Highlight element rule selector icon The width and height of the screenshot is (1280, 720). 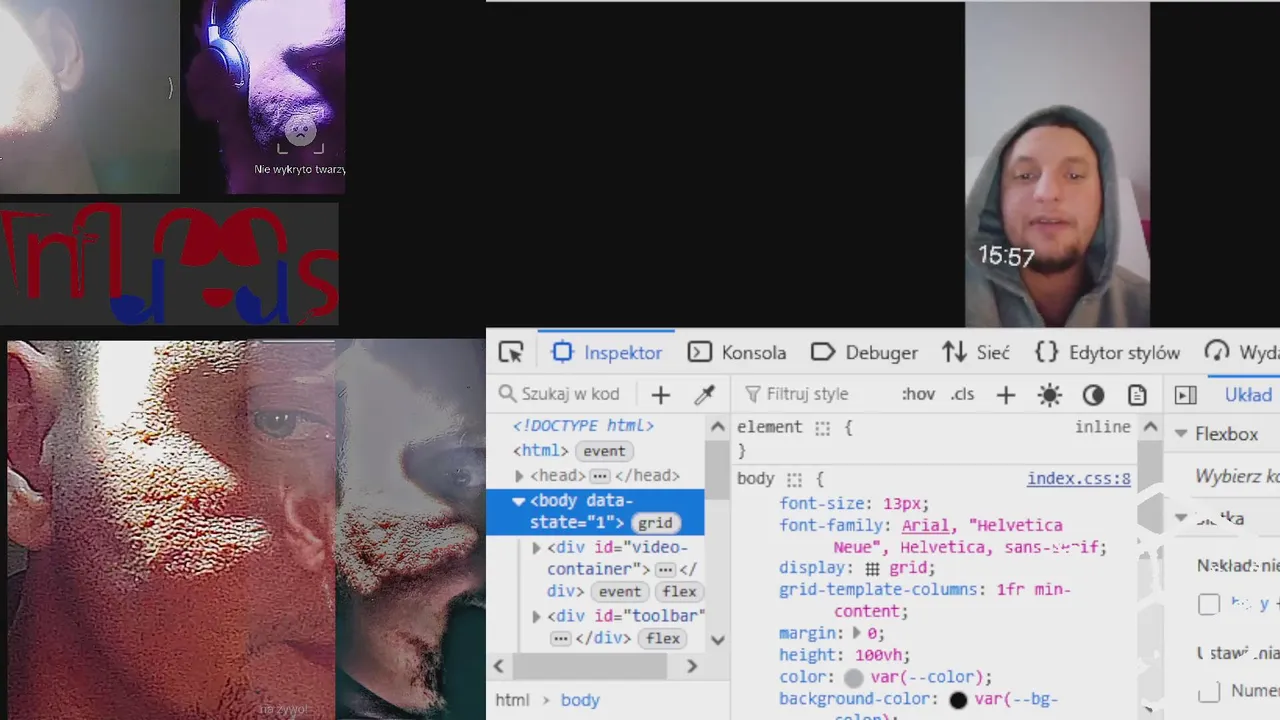point(822,428)
